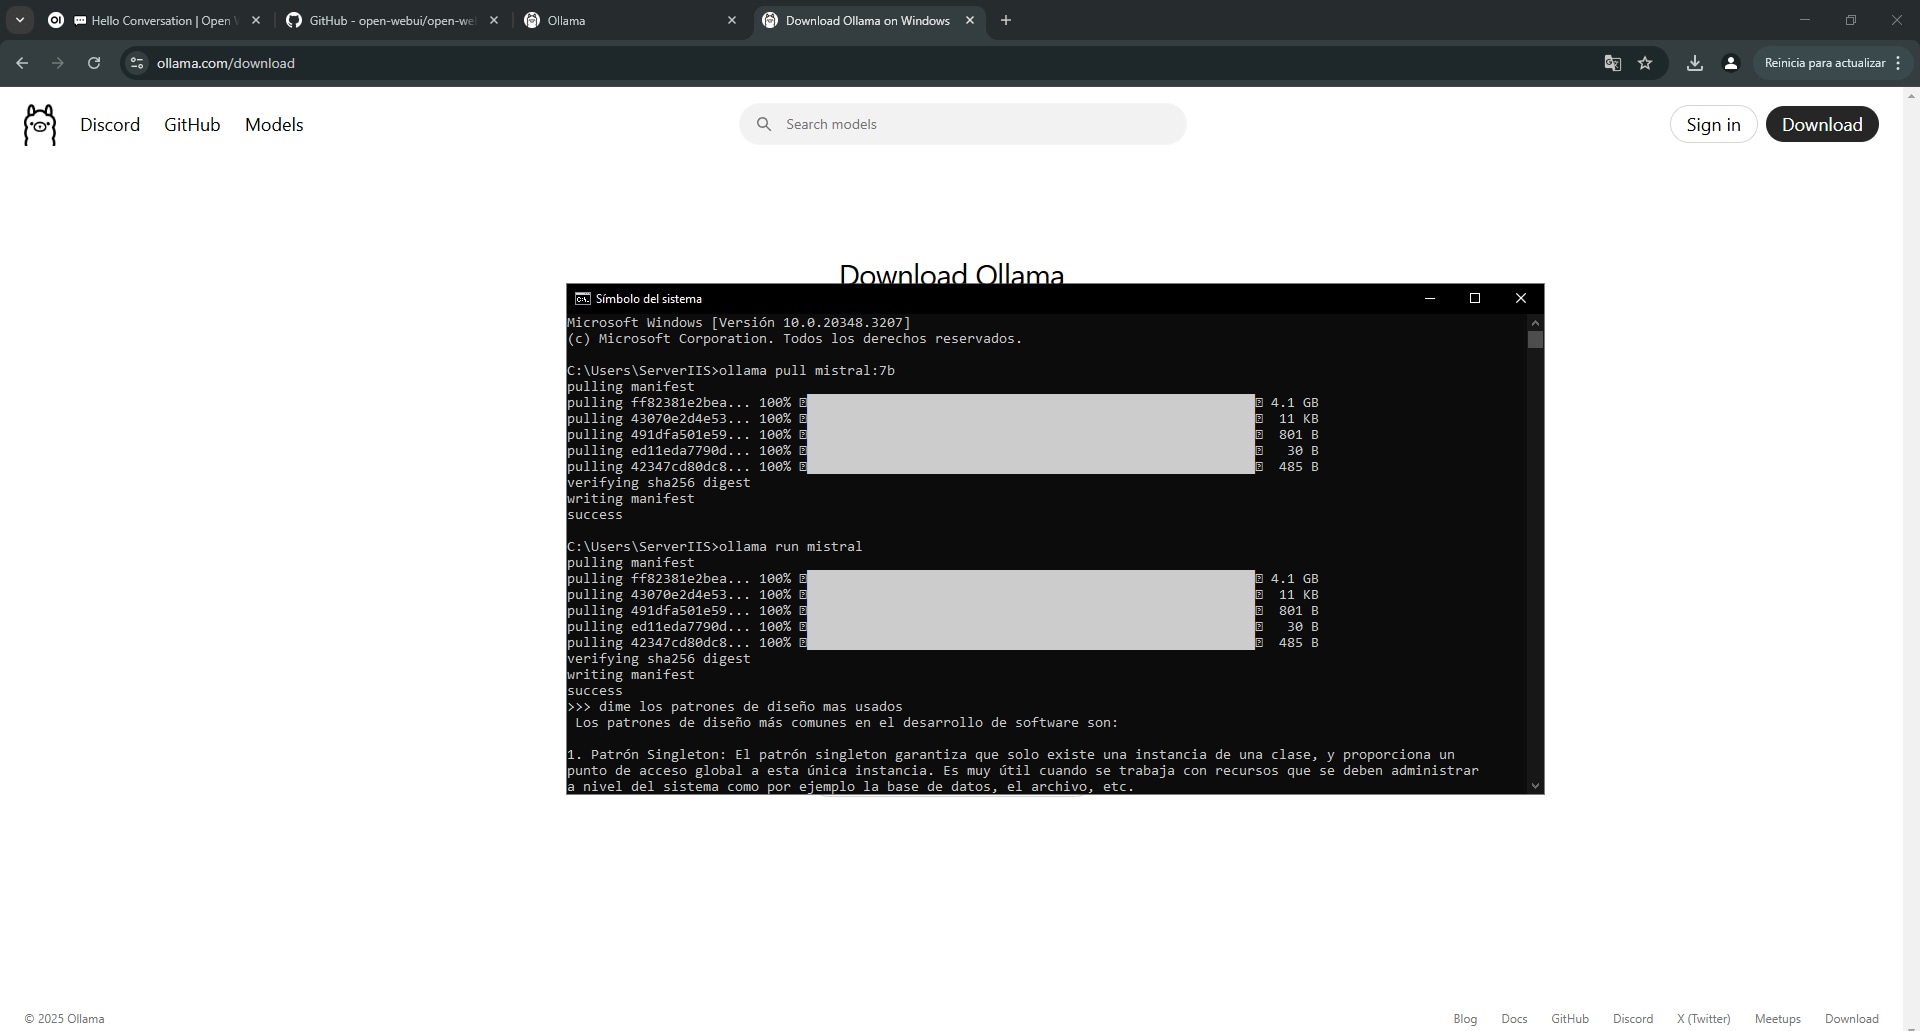Expand the tab search dropdown

pos(19,20)
